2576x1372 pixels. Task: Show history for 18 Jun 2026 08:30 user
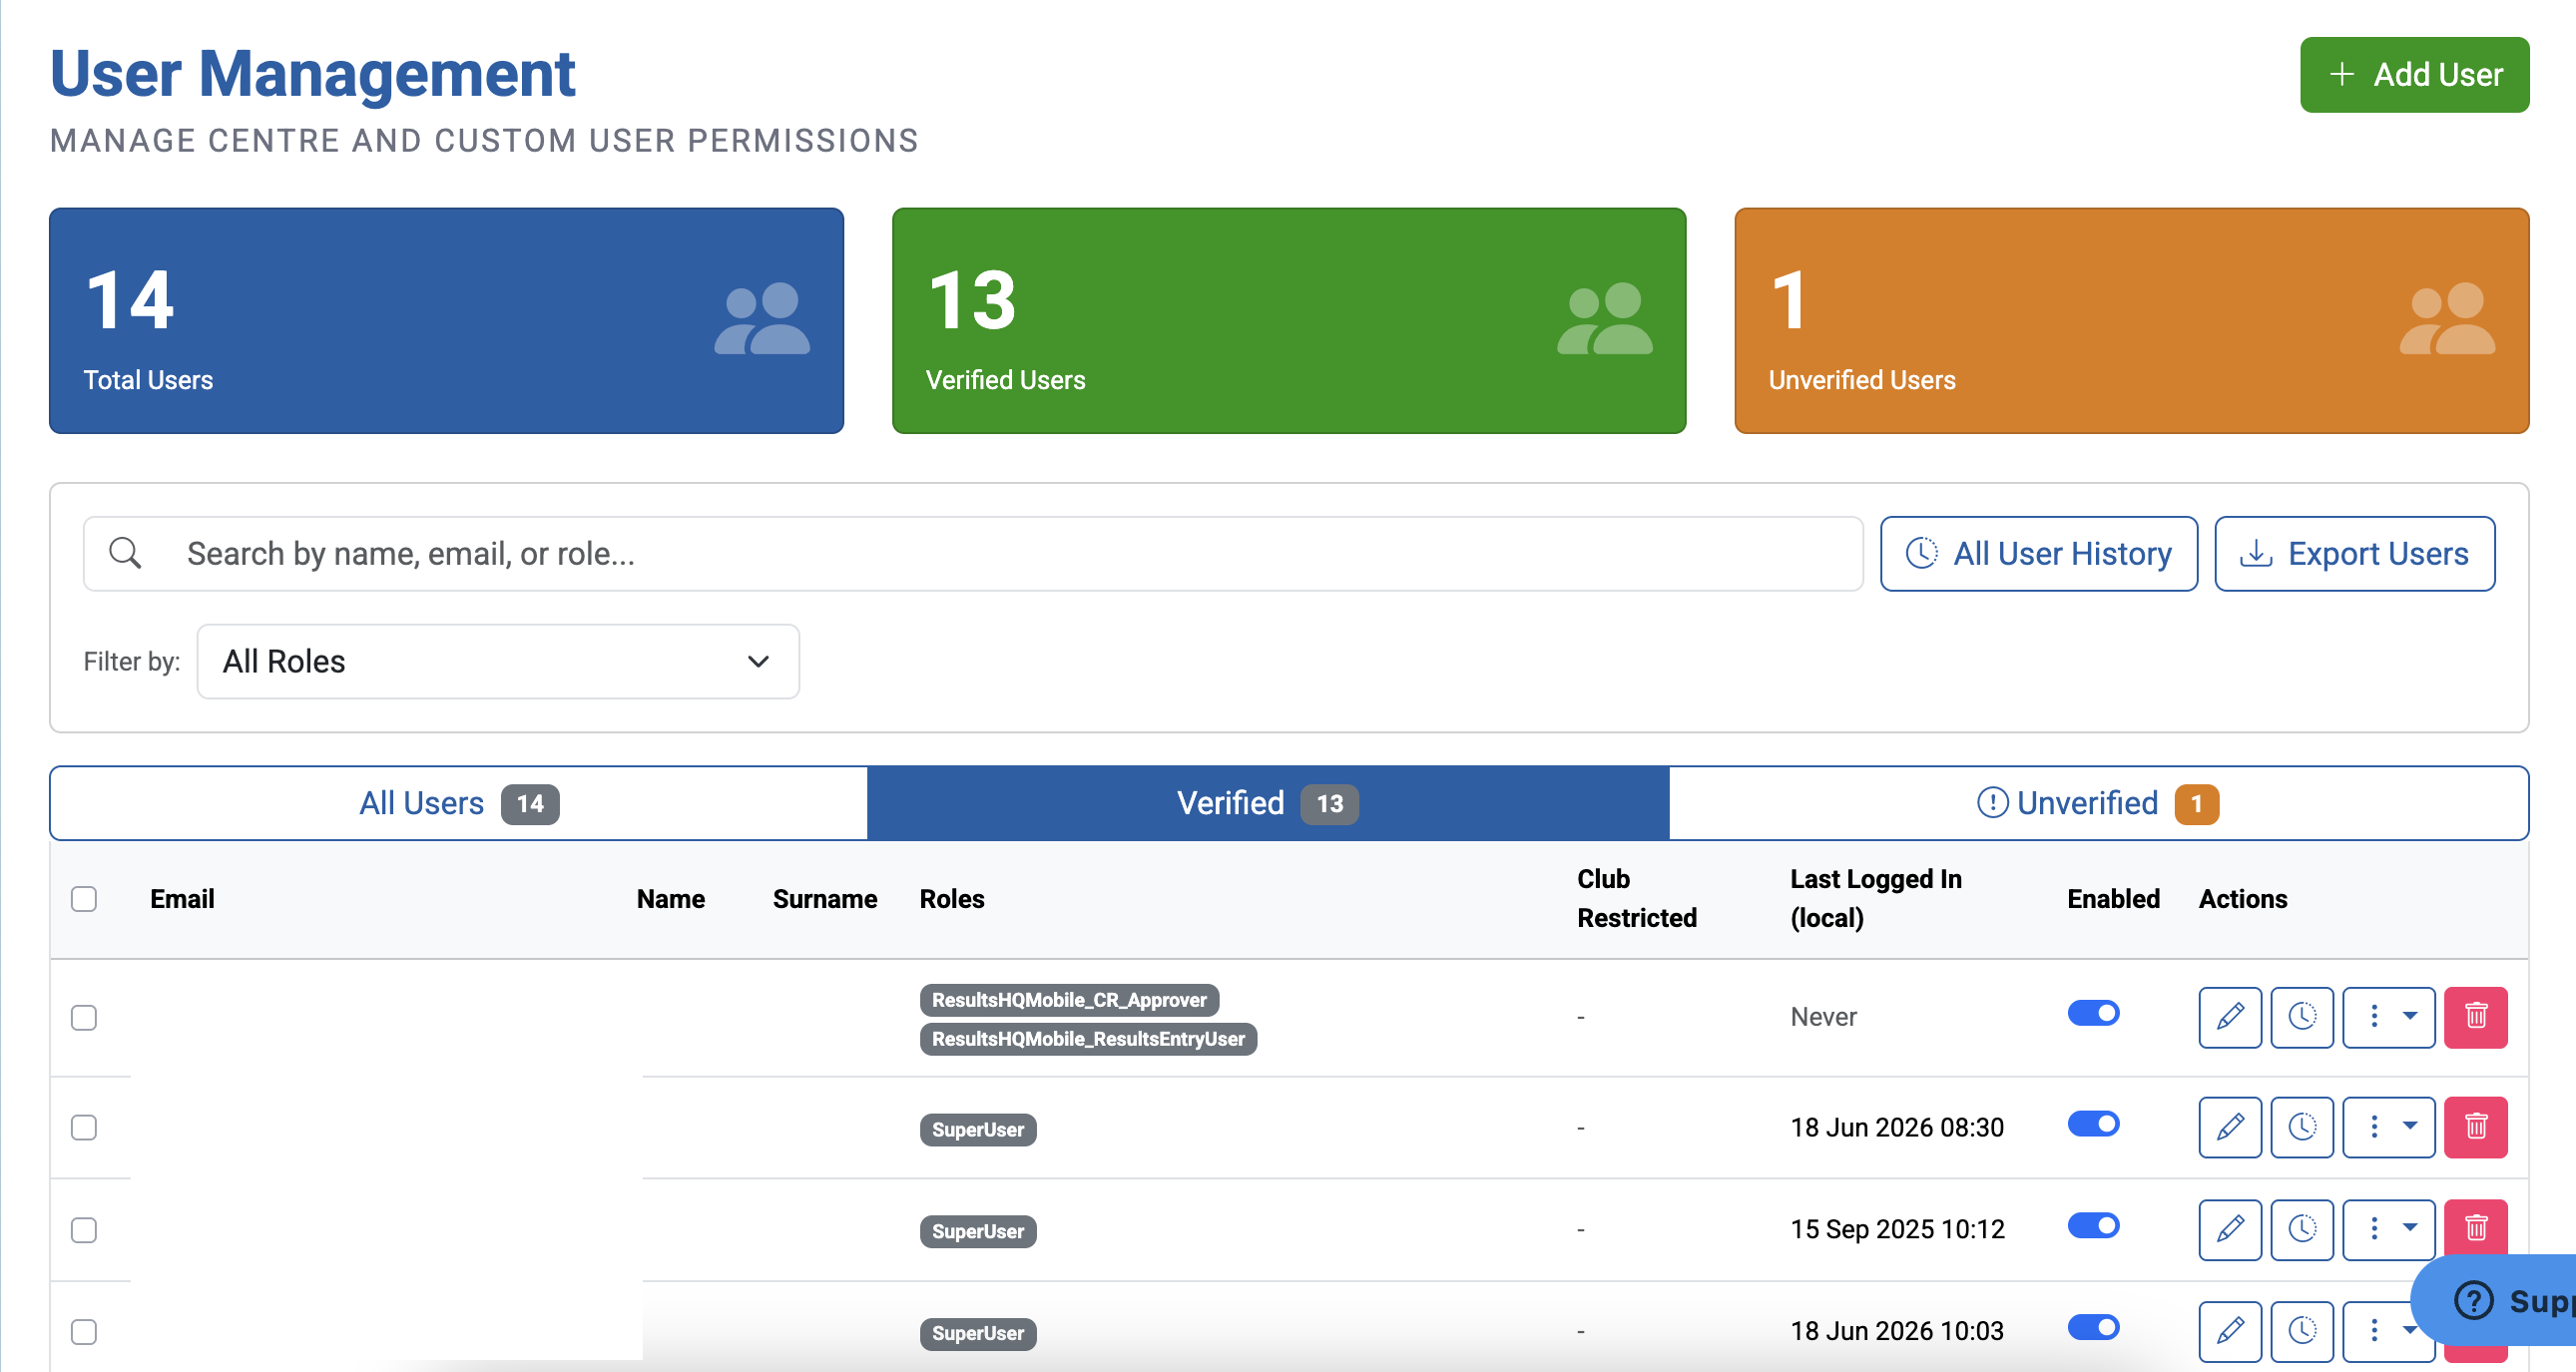pyautogui.click(x=2301, y=1127)
